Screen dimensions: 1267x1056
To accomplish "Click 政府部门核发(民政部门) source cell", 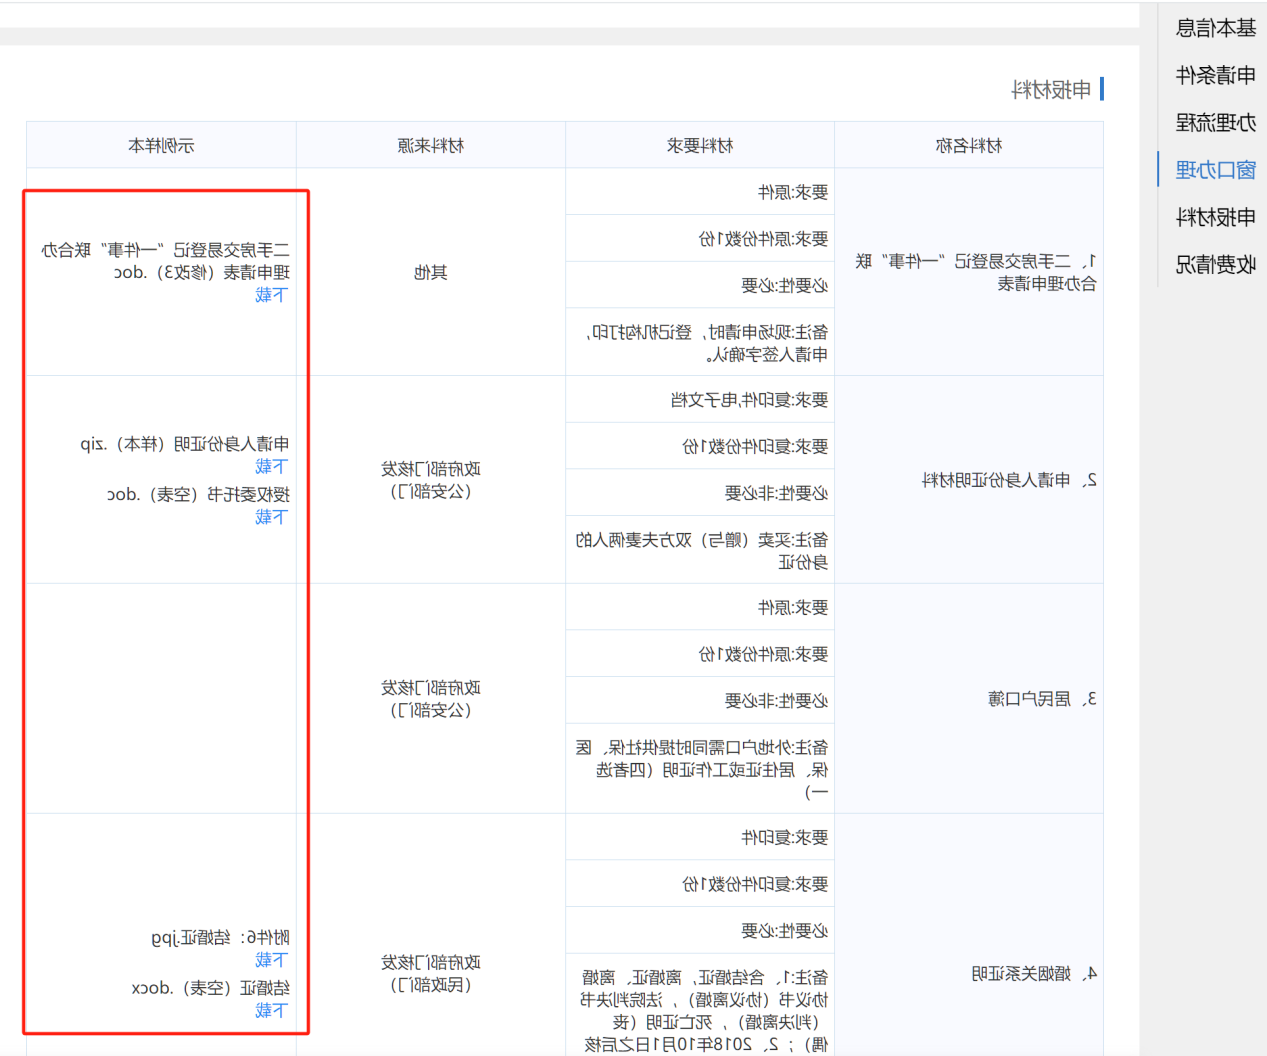I will point(431,973).
